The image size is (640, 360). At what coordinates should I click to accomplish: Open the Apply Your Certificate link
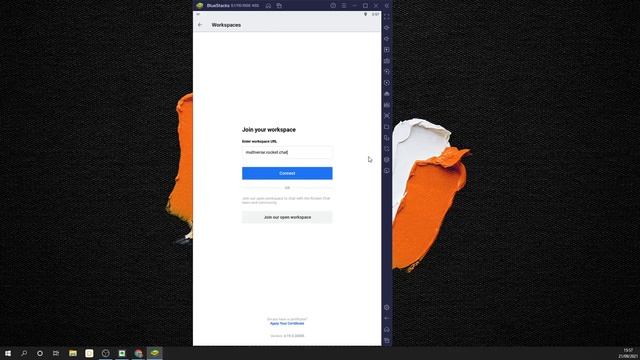coord(287,323)
